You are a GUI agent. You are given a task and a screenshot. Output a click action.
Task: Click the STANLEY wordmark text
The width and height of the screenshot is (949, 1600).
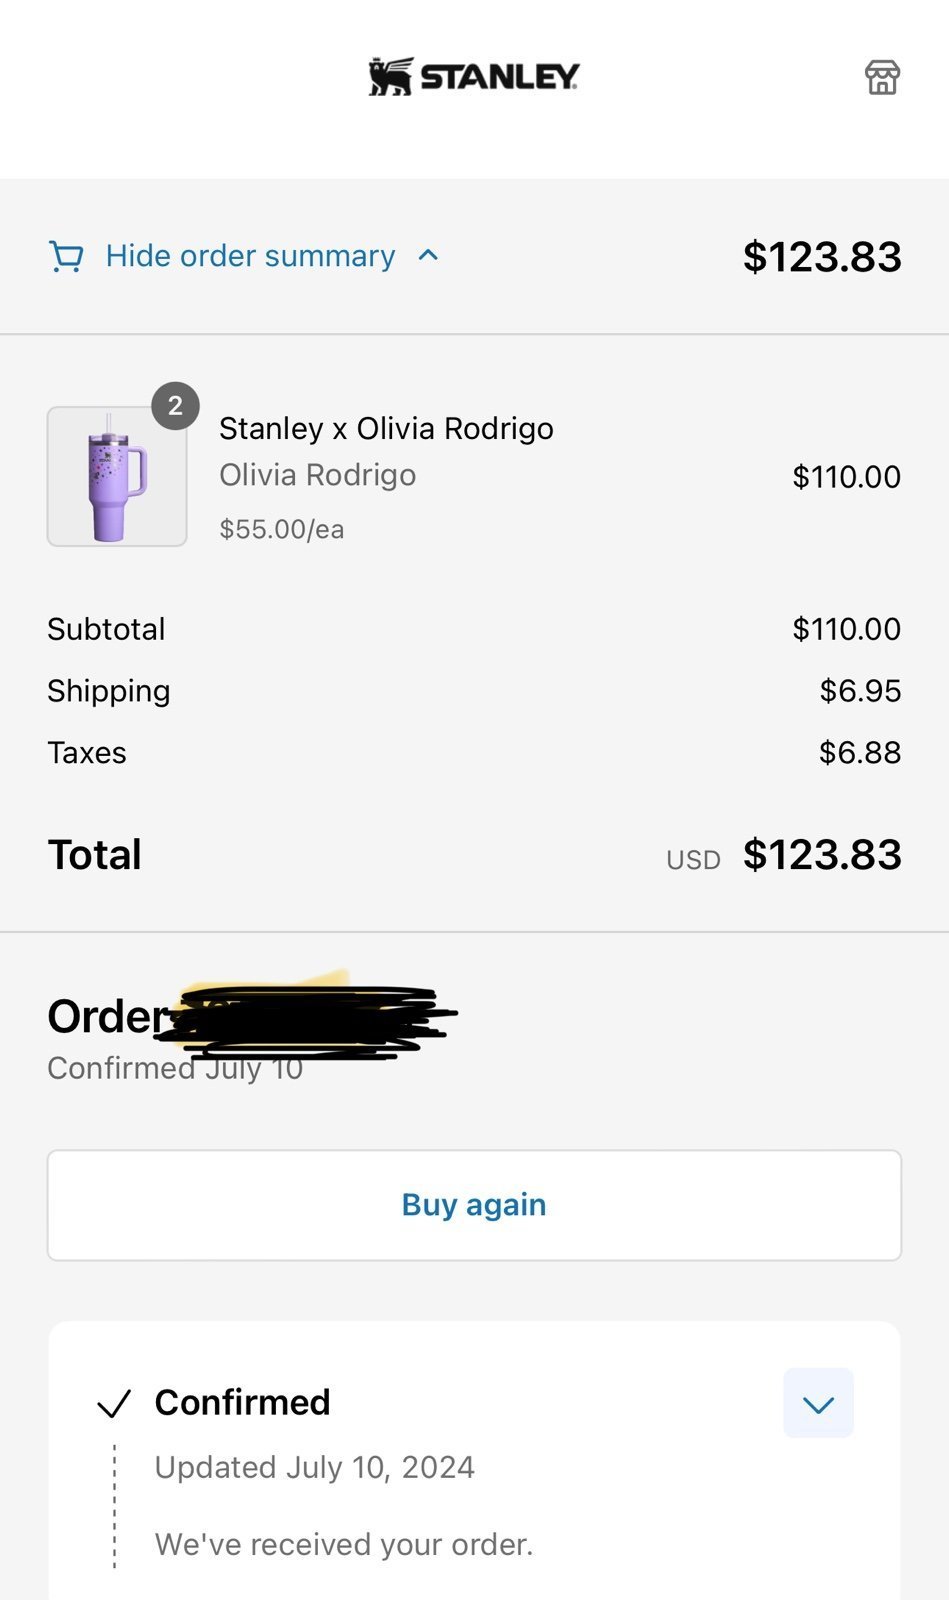[499, 77]
